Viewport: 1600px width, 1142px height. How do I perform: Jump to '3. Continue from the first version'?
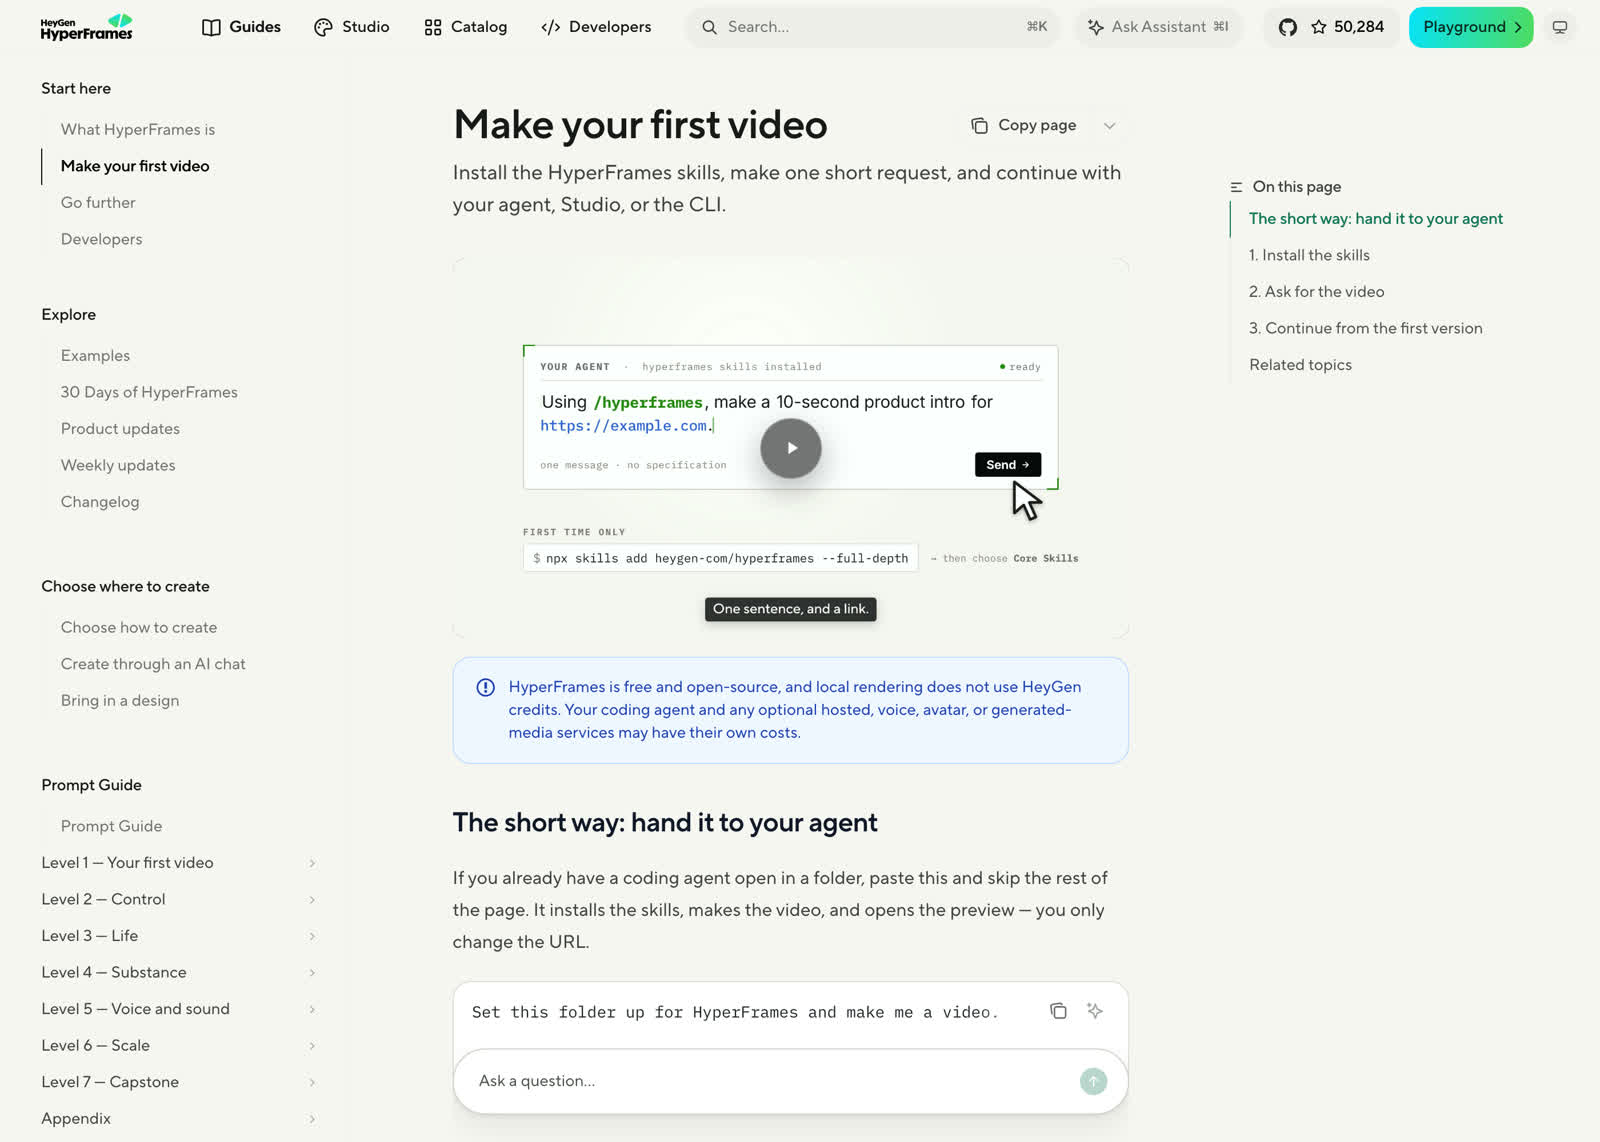[1365, 328]
